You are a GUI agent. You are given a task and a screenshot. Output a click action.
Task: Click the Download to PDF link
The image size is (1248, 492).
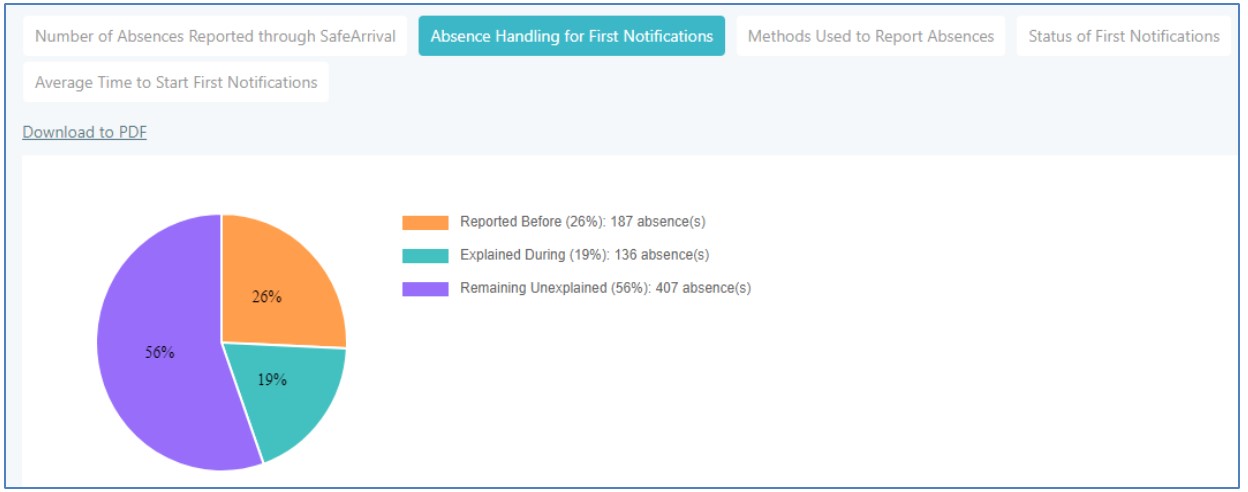pyautogui.click(x=85, y=132)
